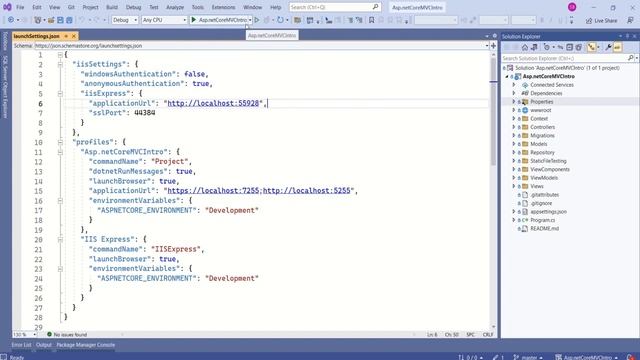Click Sync with Active Document icon

560,47
